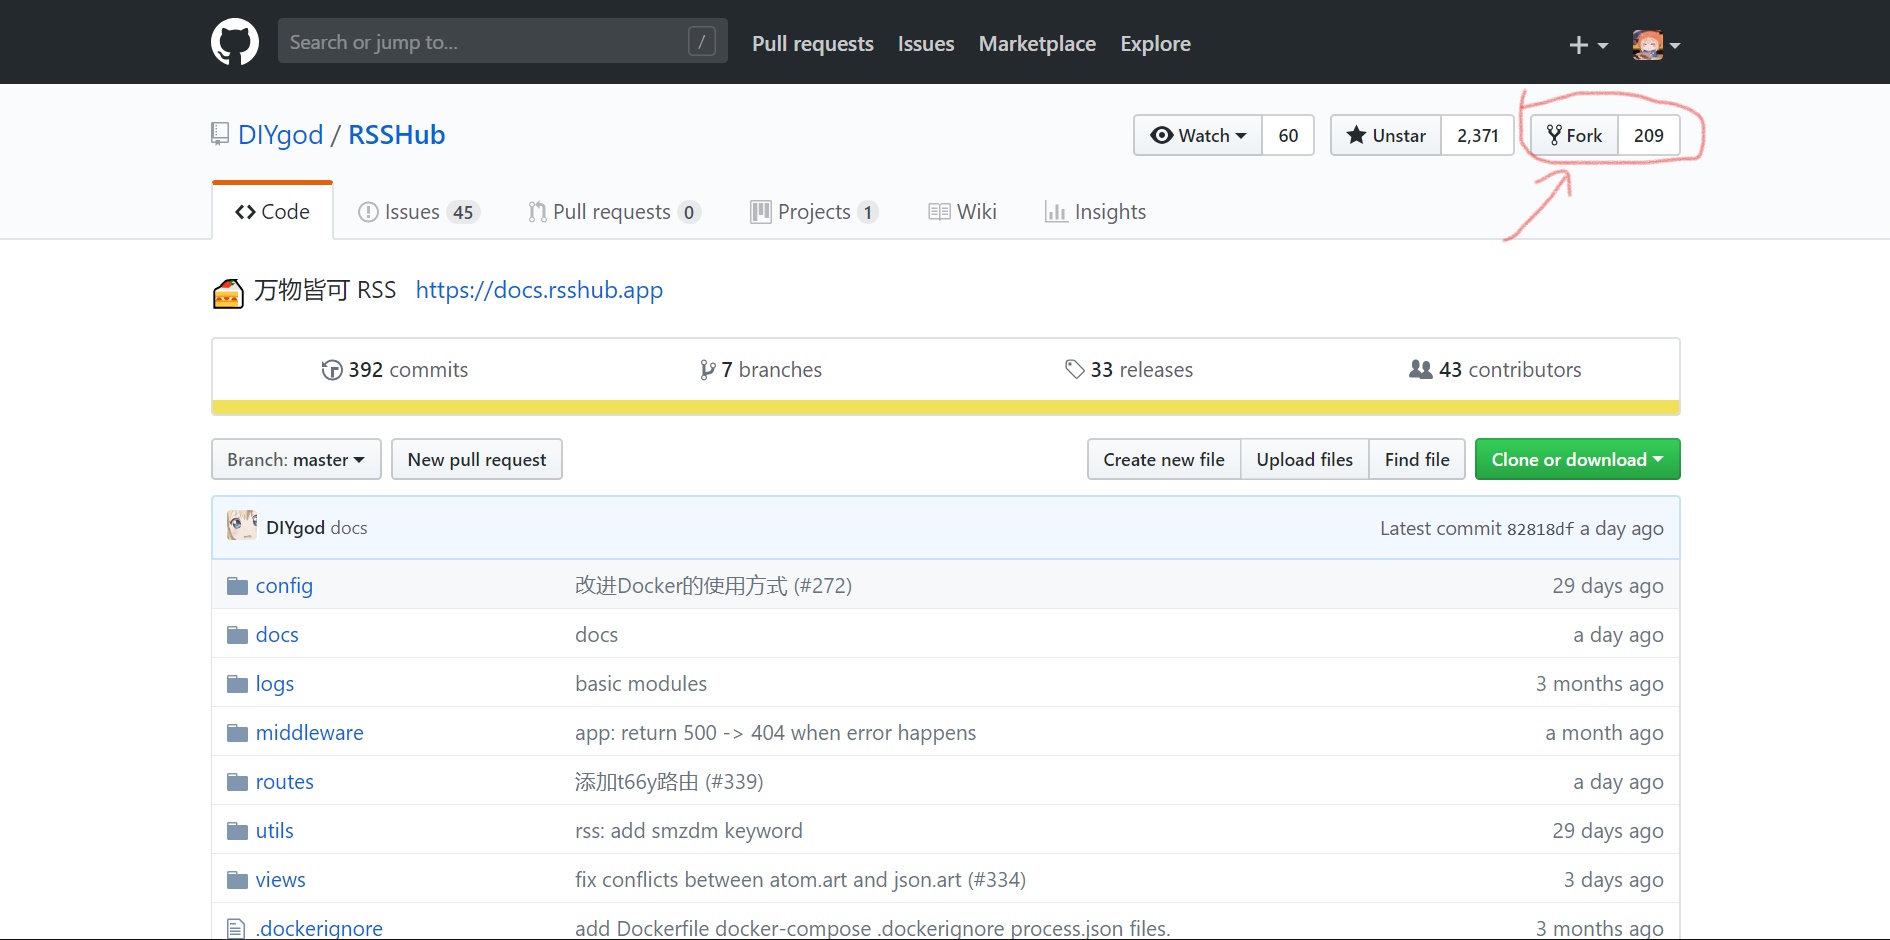Unstar the RSSHub repository
Image resolution: width=1890 pixels, height=940 pixels.
click(1386, 135)
